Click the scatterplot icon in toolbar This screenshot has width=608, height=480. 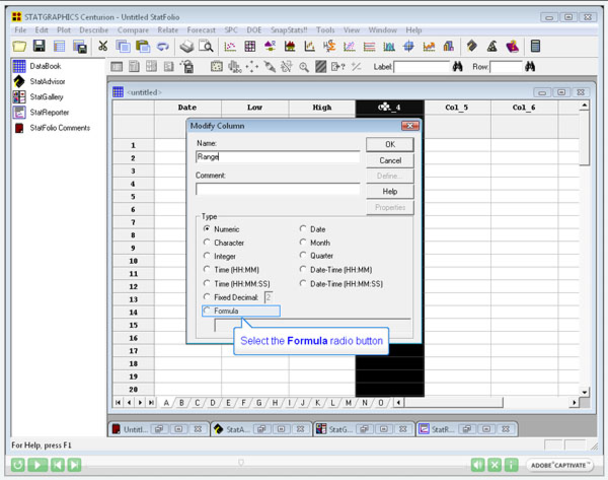[x=230, y=47]
